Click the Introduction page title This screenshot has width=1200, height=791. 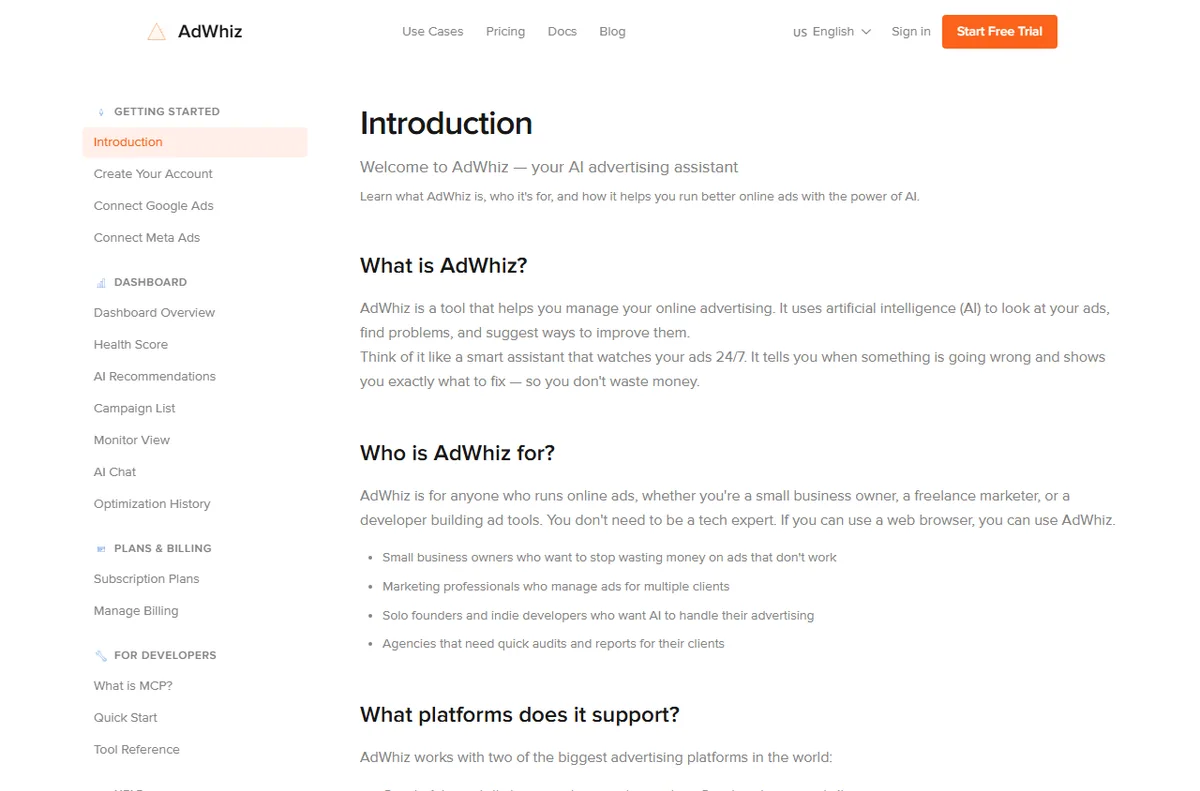446,124
